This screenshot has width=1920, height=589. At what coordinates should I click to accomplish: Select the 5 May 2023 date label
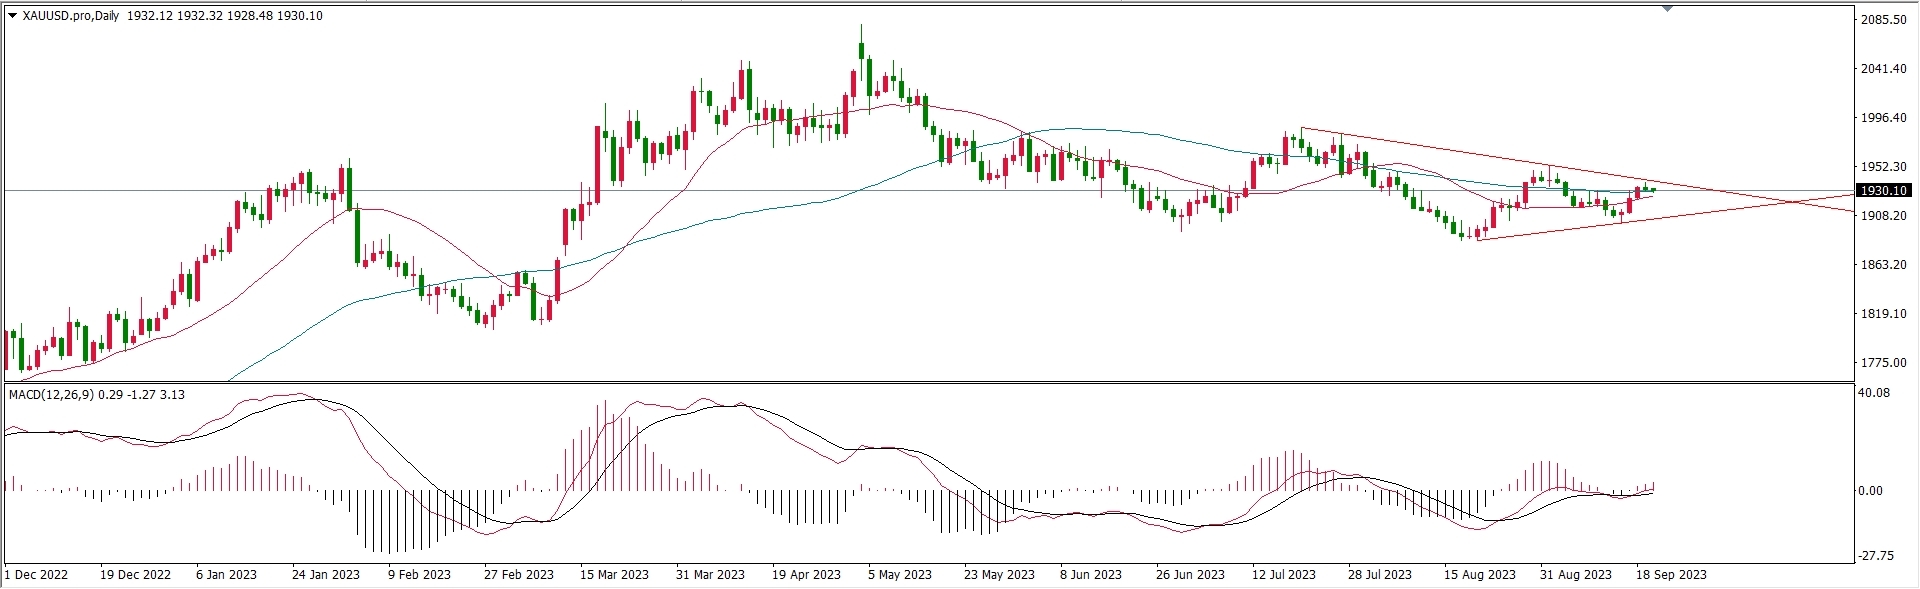(899, 575)
